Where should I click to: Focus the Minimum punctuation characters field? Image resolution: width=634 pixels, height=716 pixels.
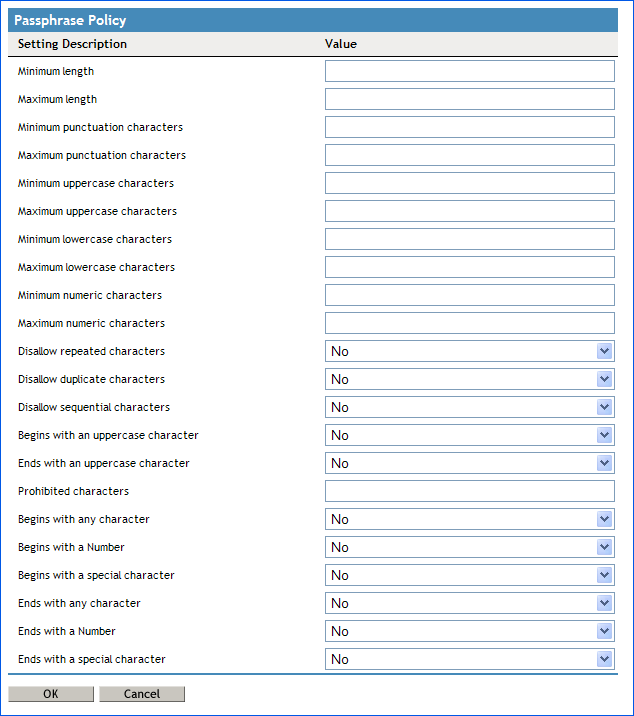pyautogui.click(x=469, y=127)
